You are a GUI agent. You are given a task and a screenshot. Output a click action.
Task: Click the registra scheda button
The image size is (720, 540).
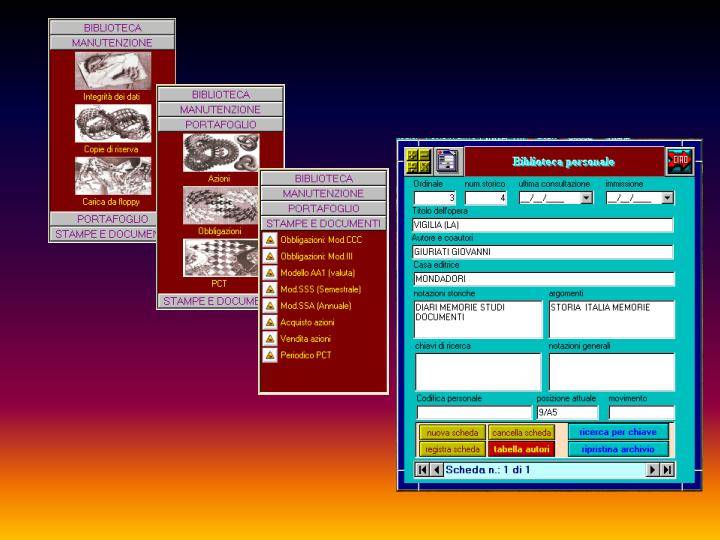452,449
